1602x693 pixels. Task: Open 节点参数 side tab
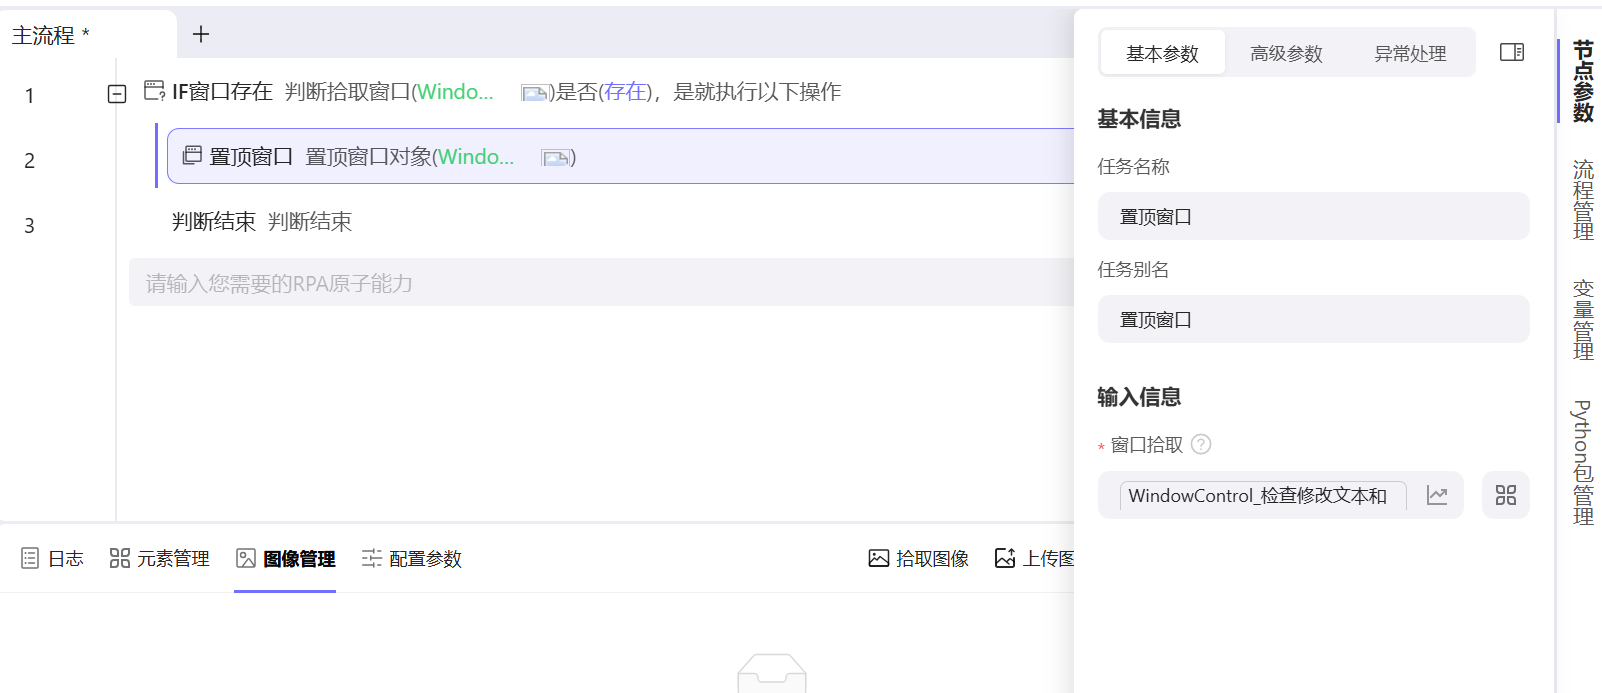click(1583, 81)
